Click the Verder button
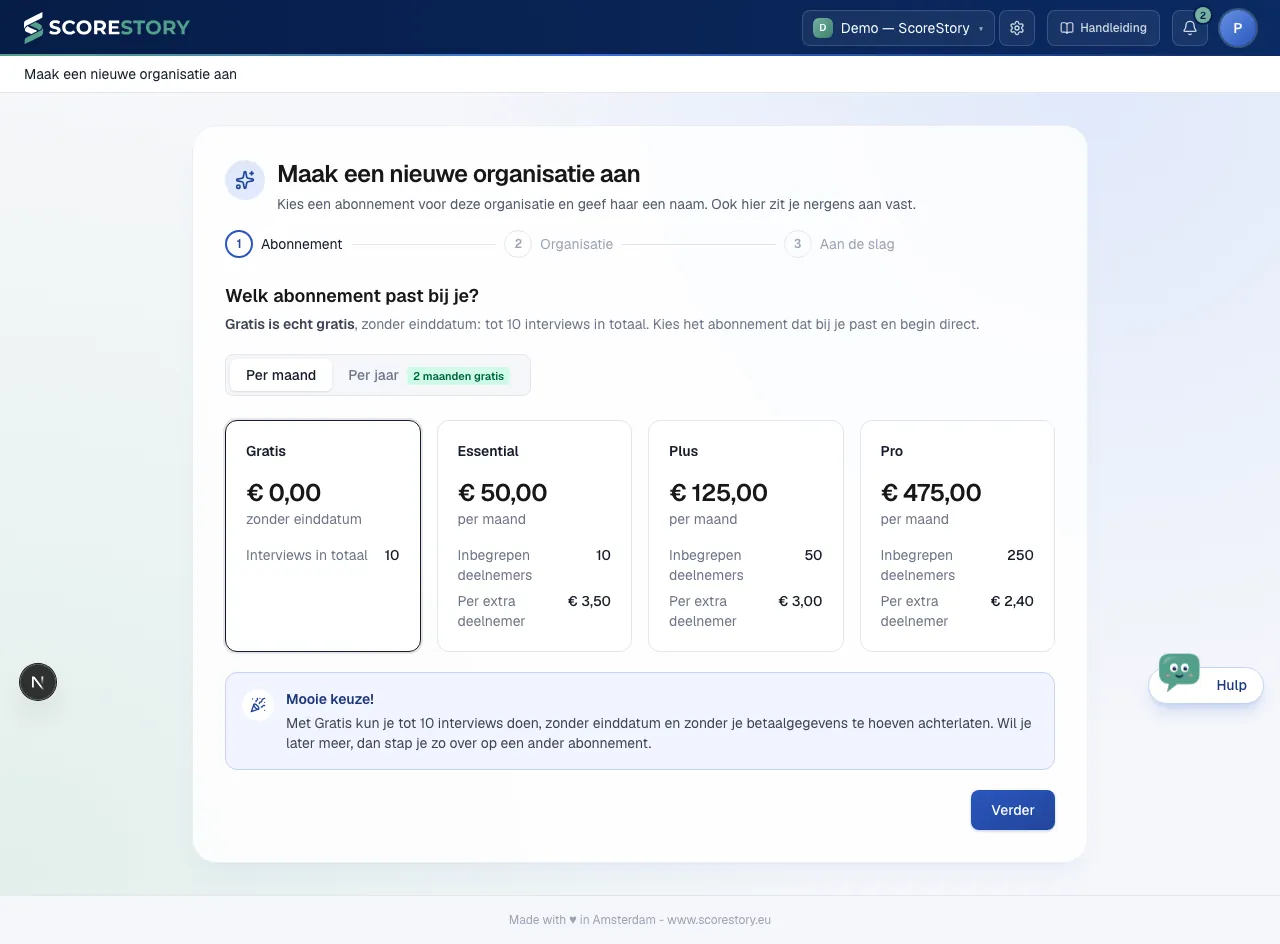Screen dimensions: 1280x944 click(1013, 810)
